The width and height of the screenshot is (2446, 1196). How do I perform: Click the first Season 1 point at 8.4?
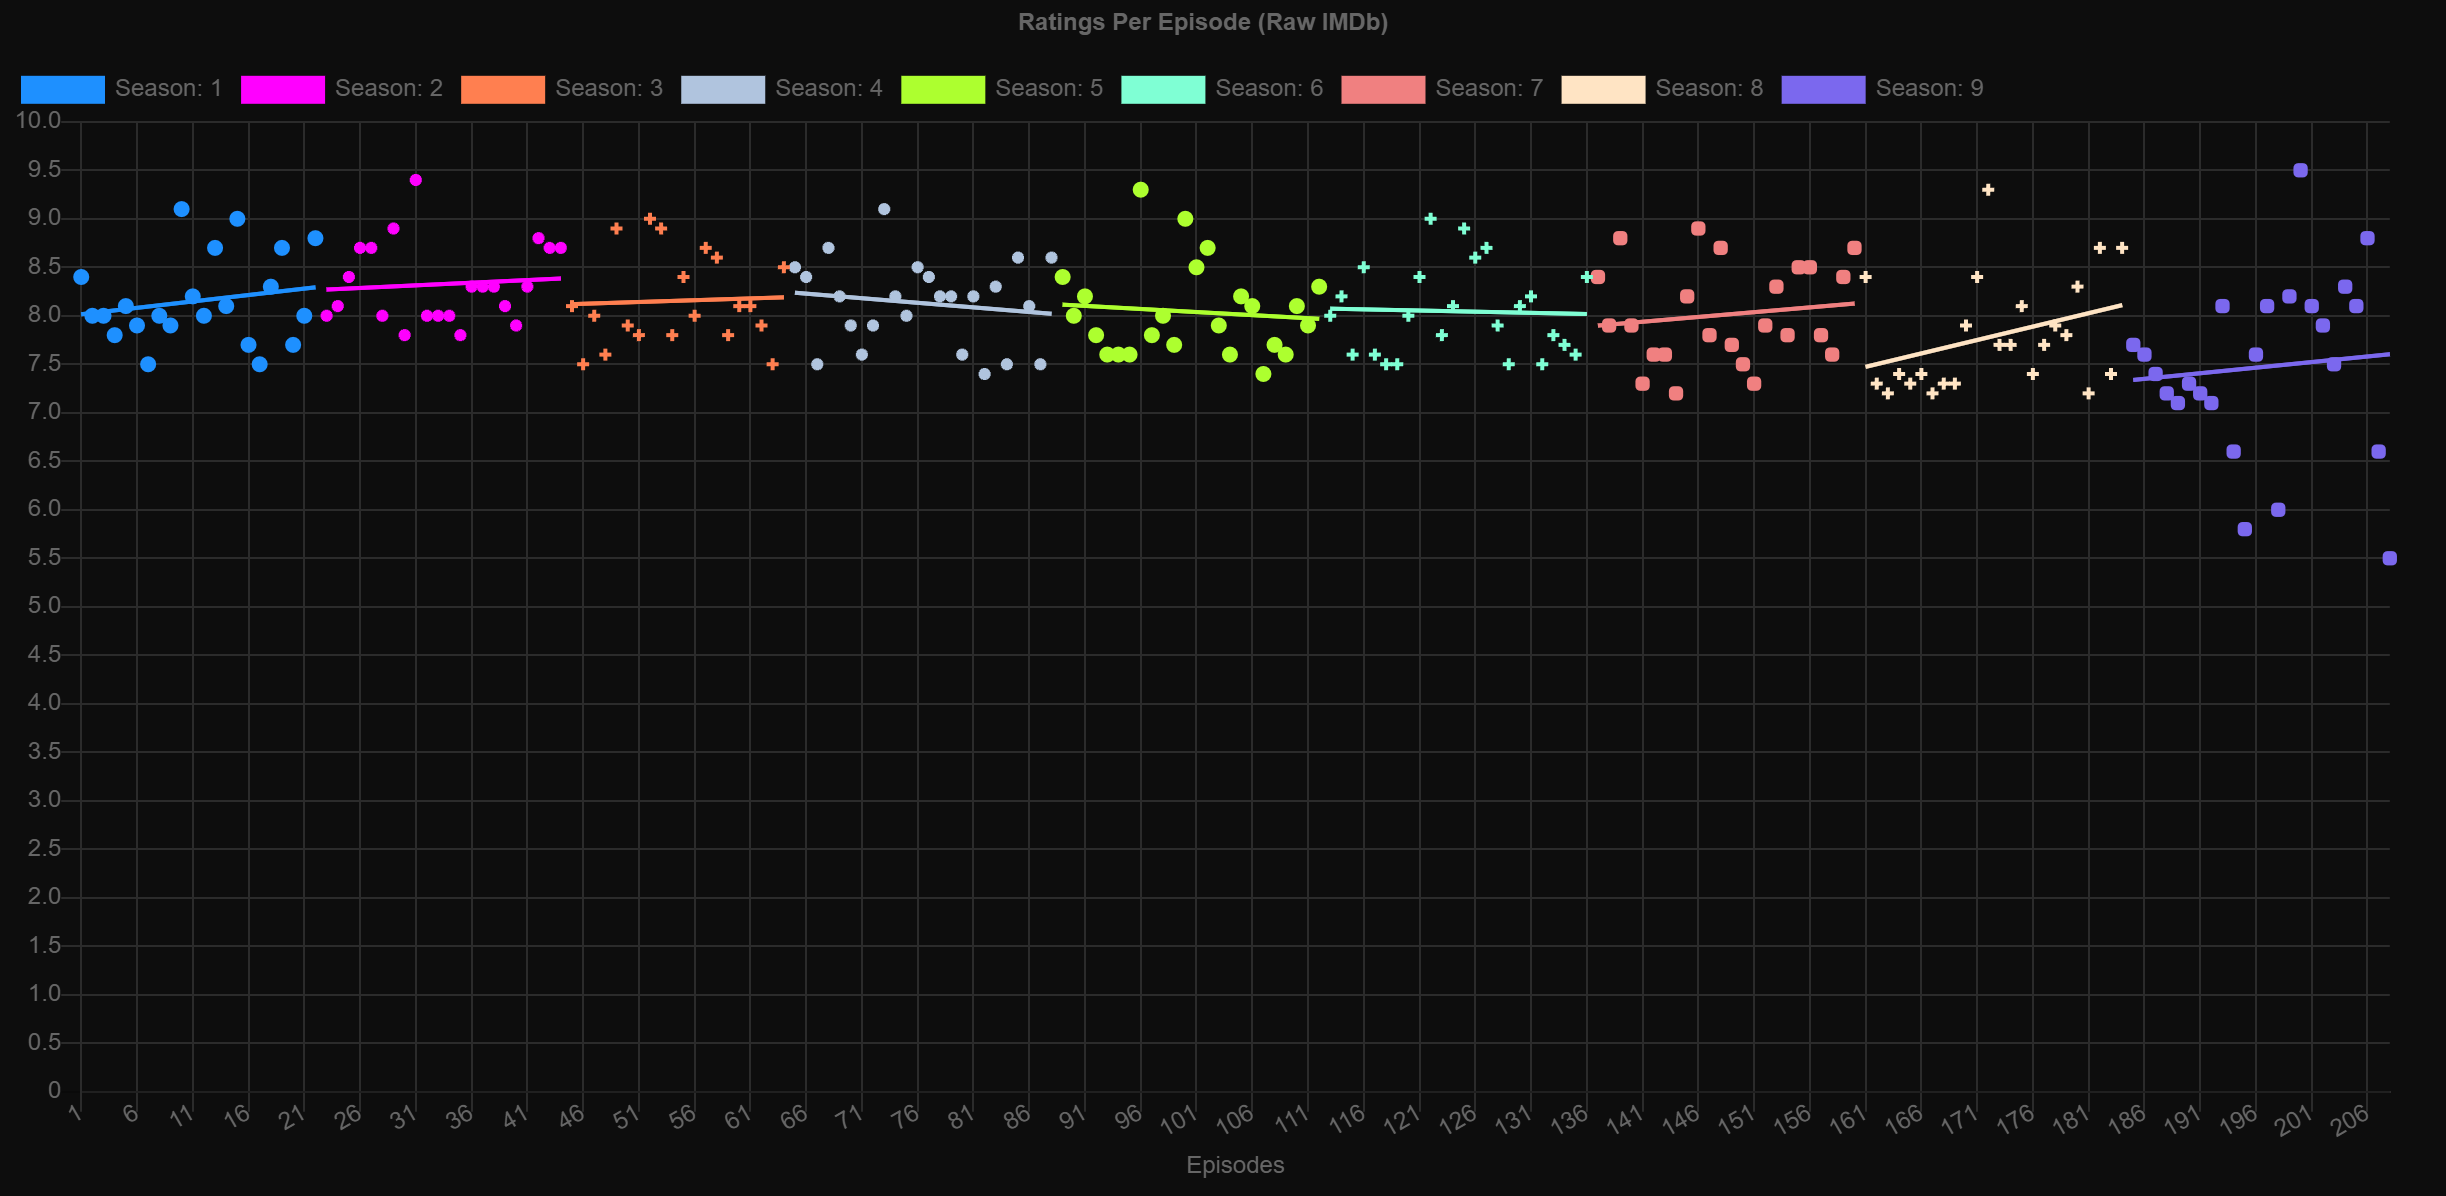(81, 277)
